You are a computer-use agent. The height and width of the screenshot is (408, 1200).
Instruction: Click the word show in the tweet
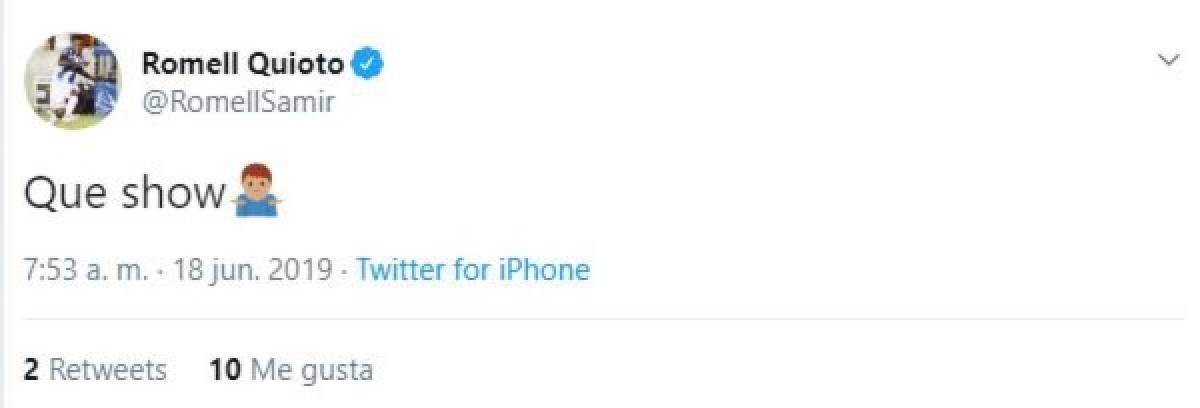click(173, 194)
